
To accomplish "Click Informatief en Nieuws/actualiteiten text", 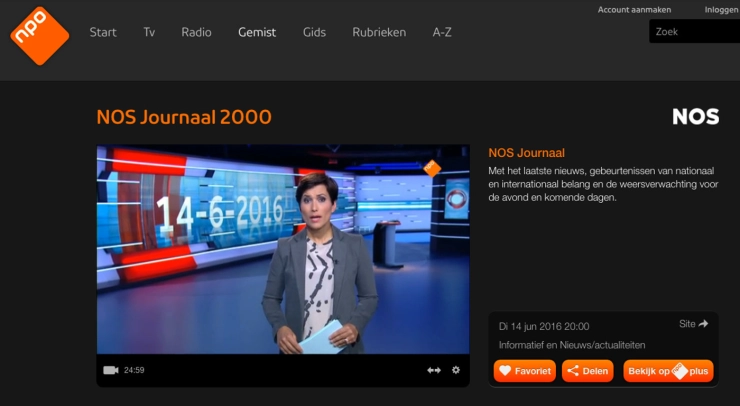I will tap(572, 345).
